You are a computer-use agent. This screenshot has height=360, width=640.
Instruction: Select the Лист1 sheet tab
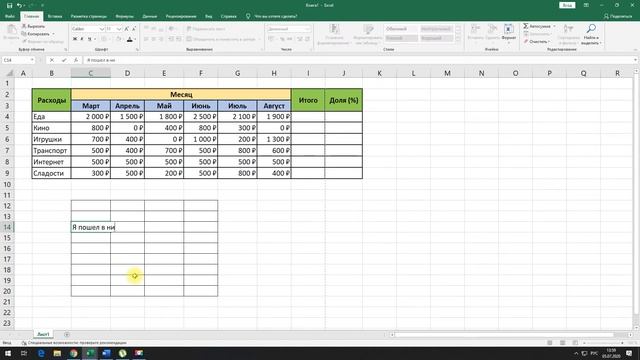tap(43, 334)
